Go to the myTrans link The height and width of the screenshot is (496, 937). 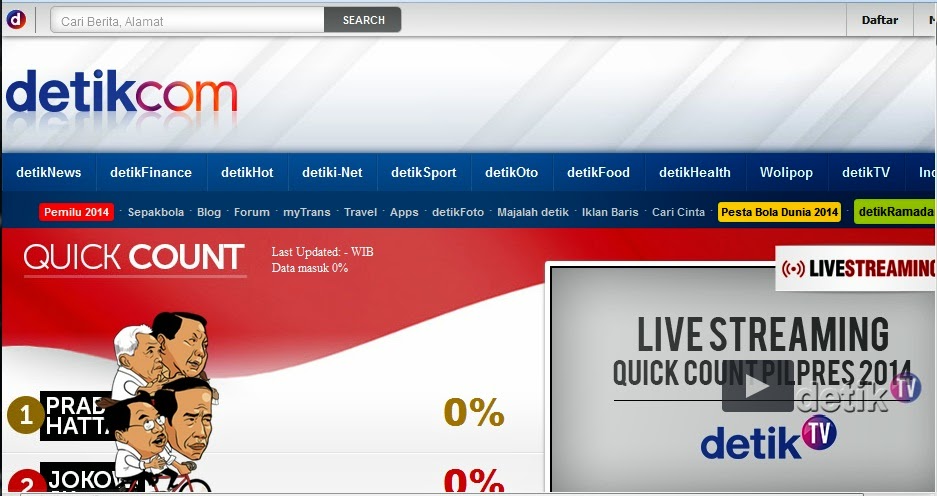coord(307,212)
